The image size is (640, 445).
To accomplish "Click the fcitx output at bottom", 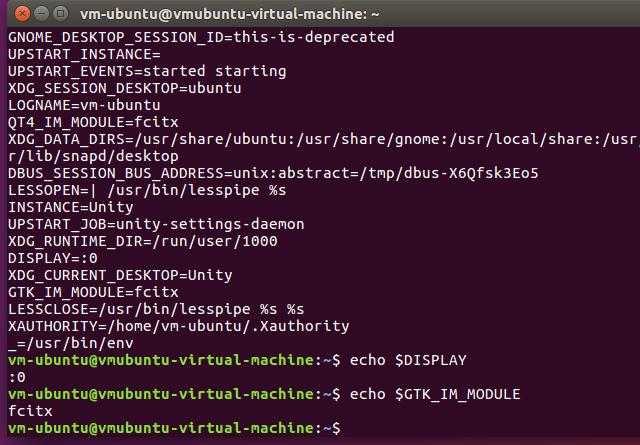I will [x=31, y=411].
